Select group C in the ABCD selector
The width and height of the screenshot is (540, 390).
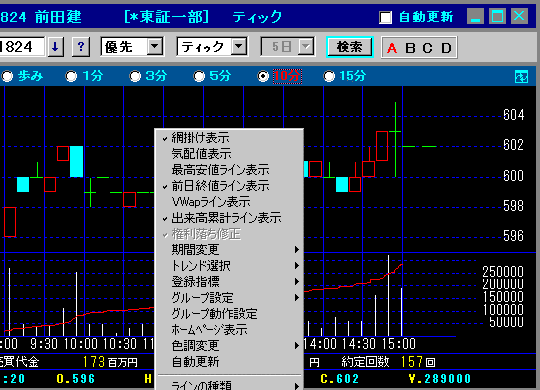click(427, 48)
